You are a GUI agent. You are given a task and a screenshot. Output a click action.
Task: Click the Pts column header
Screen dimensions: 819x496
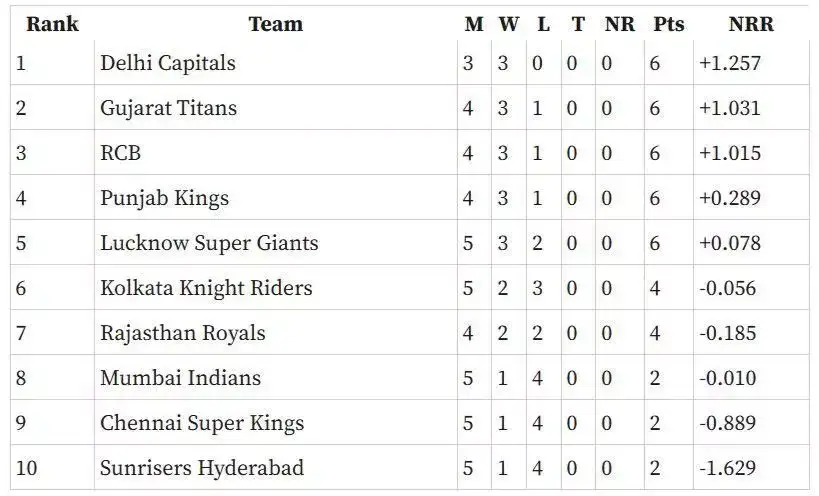pyautogui.click(x=668, y=24)
